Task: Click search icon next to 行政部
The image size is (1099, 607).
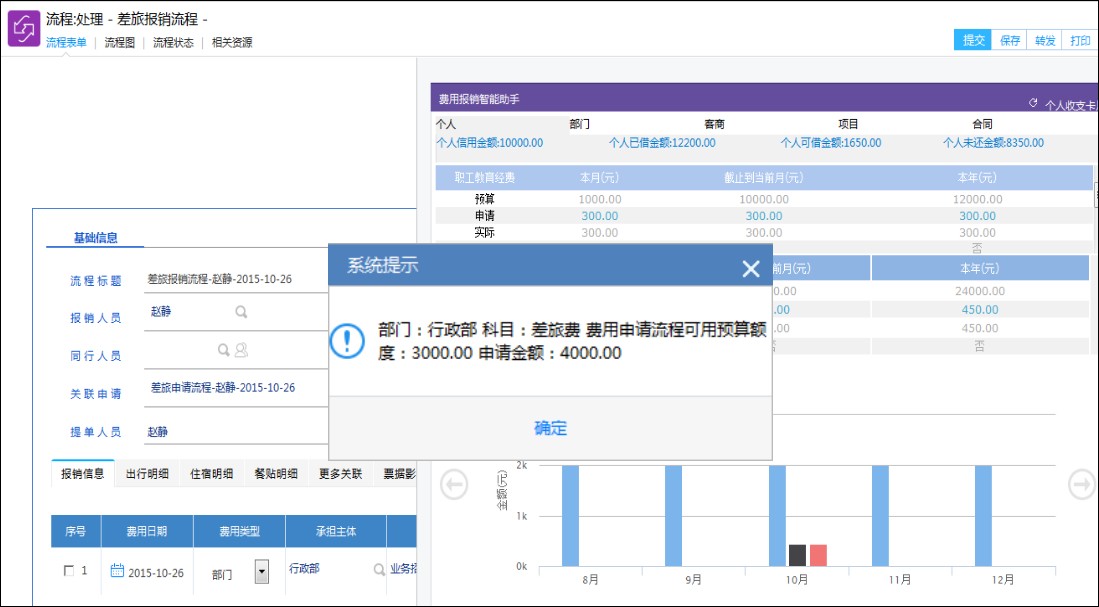Action: click(x=379, y=570)
